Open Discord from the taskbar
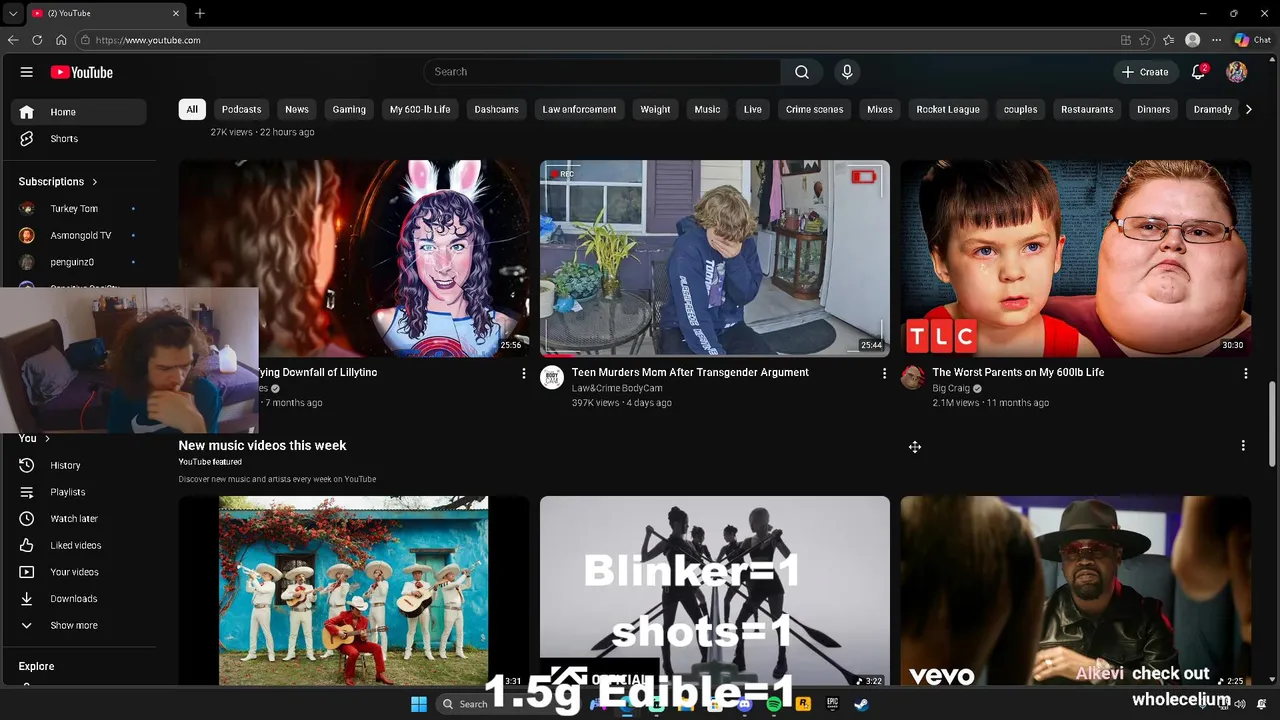1280x720 pixels. pos(745,704)
